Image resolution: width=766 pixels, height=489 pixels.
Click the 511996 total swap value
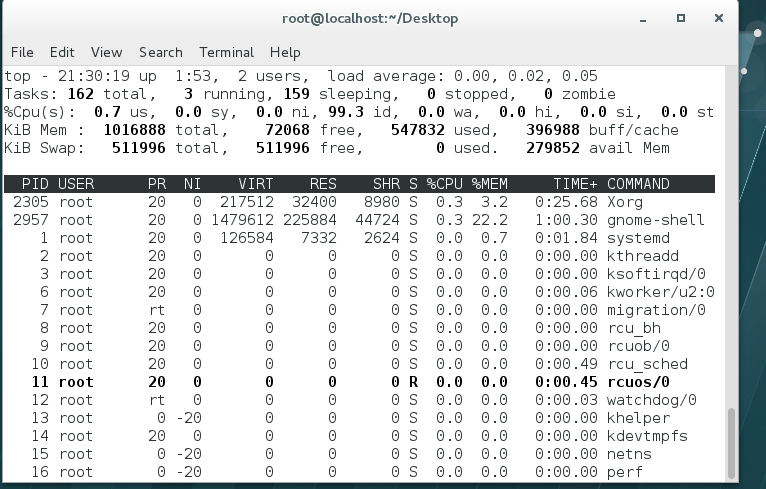(x=139, y=148)
